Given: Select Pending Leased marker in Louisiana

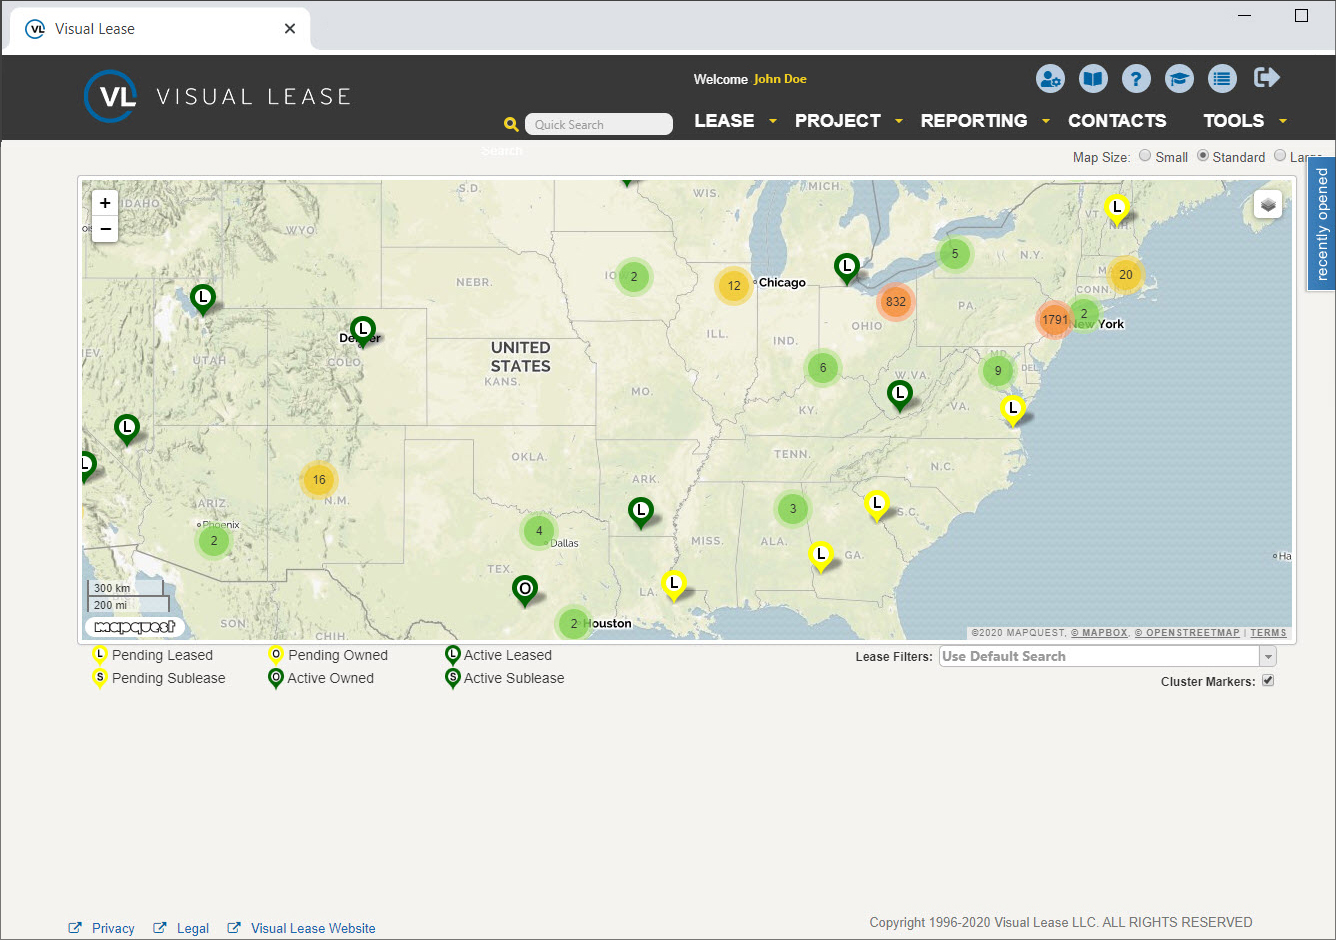Looking at the screenshot, I should pos(674,585).
